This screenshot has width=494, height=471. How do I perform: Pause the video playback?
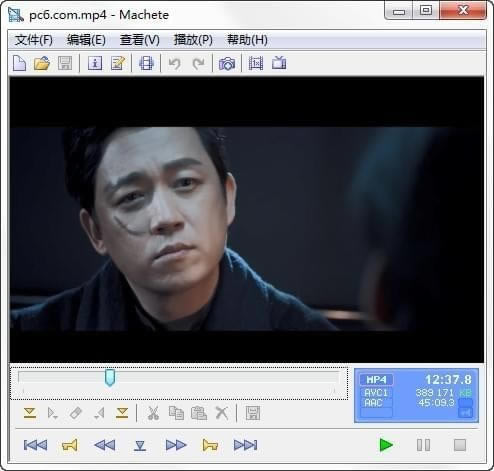point(423,445)
